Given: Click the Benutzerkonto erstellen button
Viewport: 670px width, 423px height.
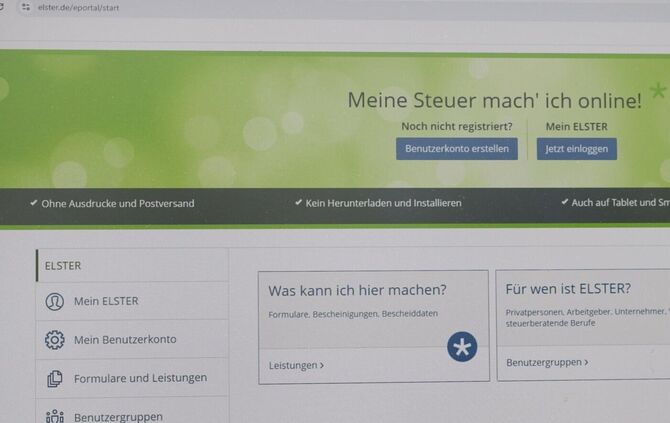Looking at the screenshot, I should coord(457,149).
